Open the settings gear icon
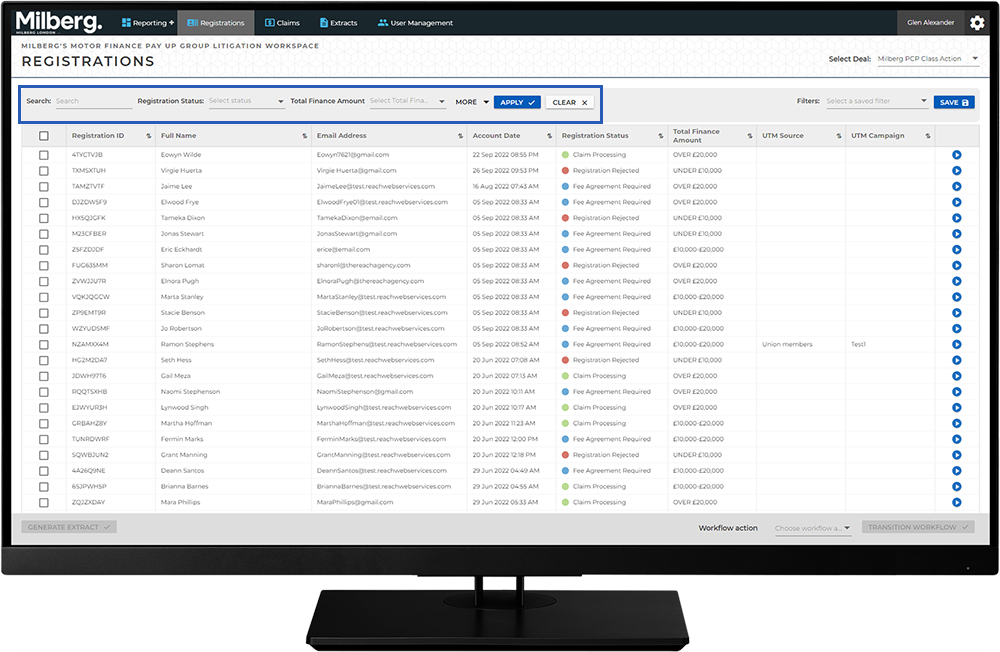 (x=977, y=23)
